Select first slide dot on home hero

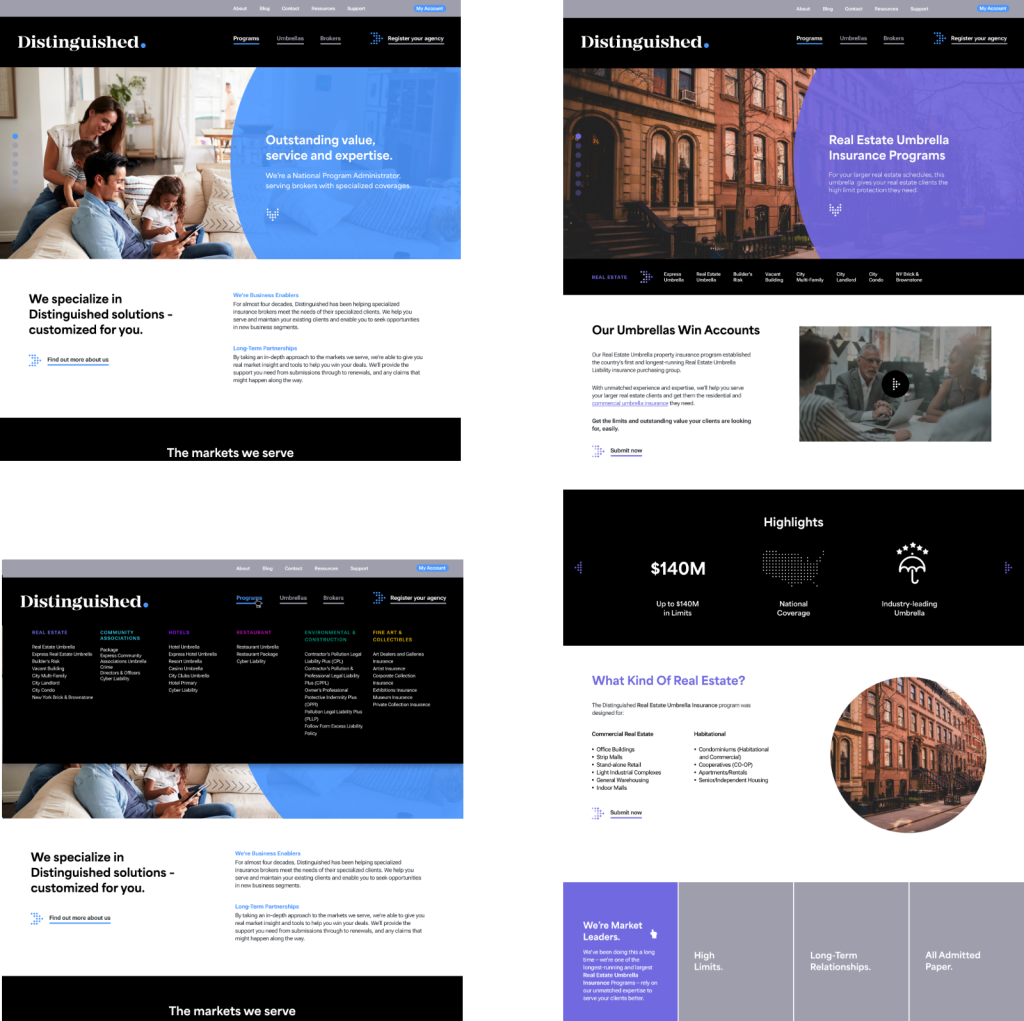pyautogui.click(x=15, y=137)
